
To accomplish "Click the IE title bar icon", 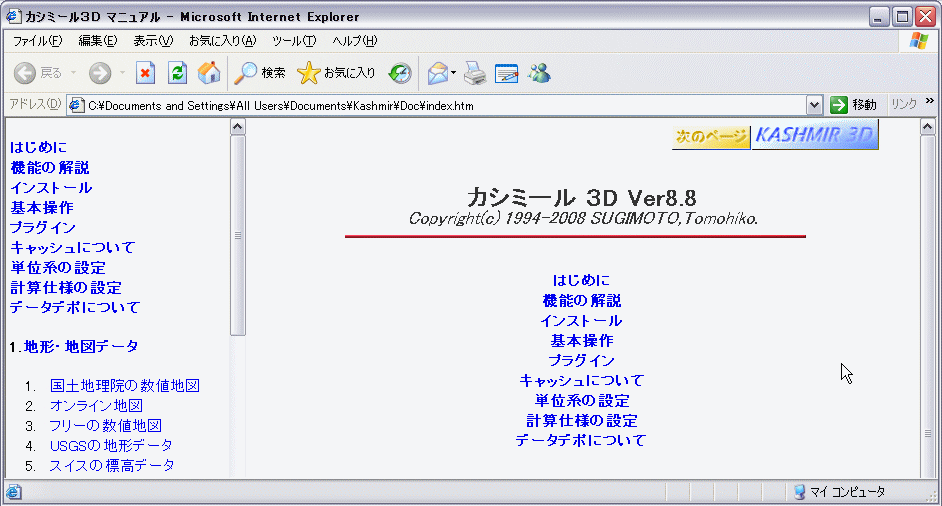I will [x=13, y=16].
